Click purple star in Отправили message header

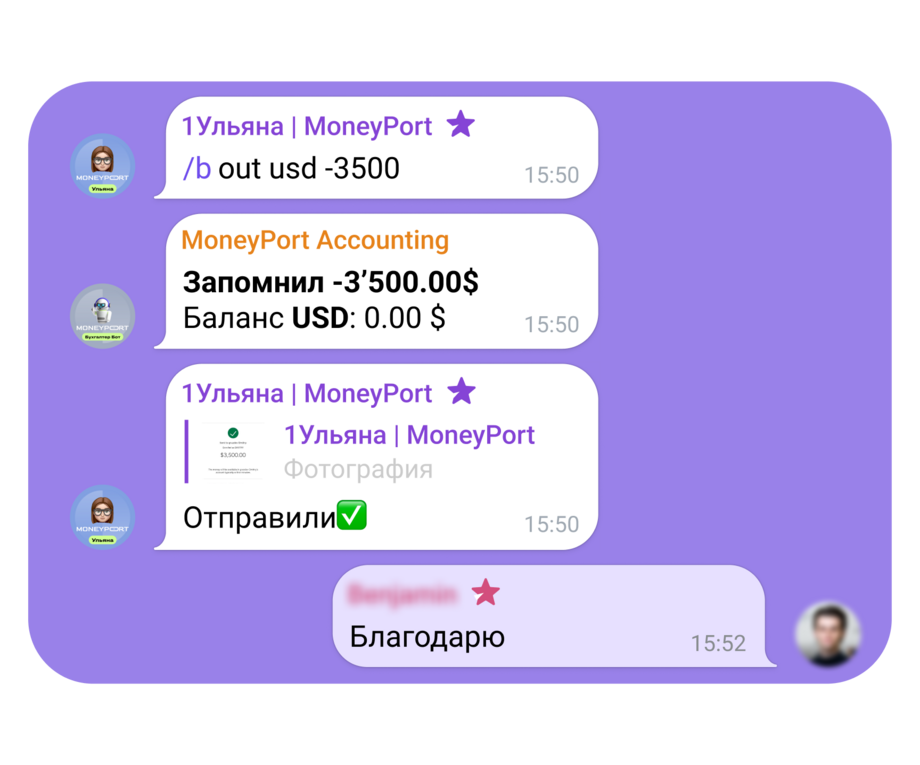pos(462,391)
